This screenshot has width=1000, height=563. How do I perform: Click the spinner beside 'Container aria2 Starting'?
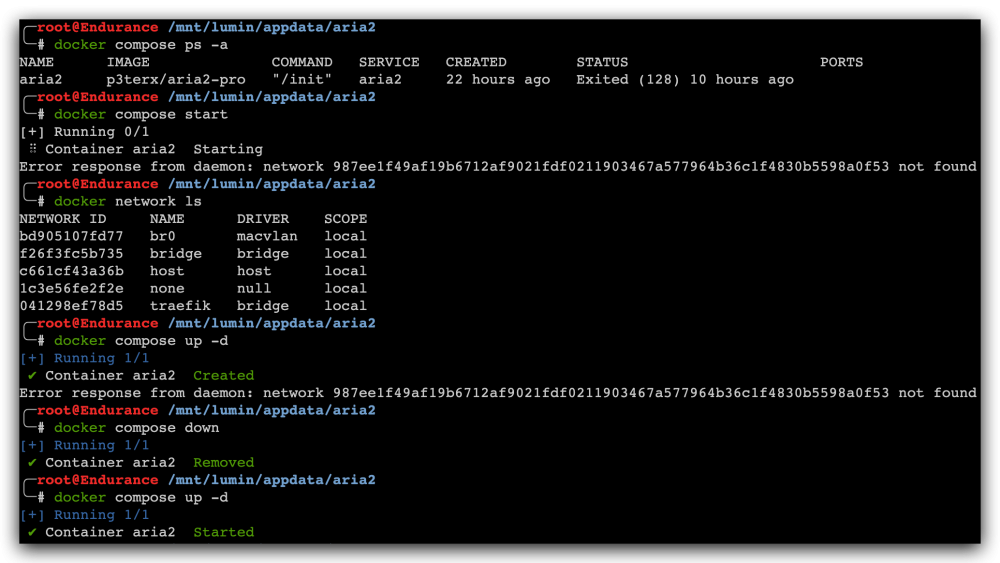click(33, 149)
